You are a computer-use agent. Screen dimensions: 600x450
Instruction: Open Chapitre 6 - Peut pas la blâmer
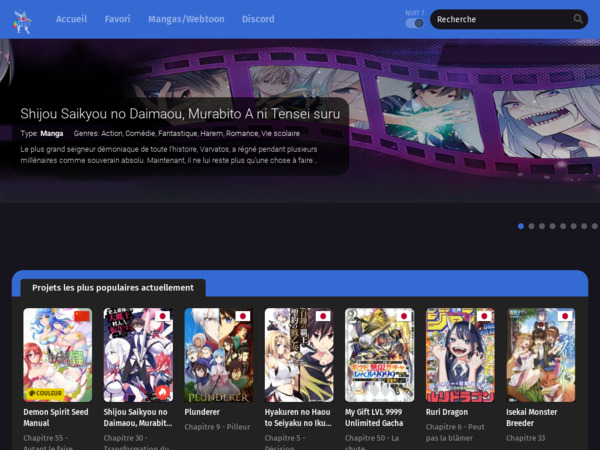pyautogui.click(x=455, y=432)
